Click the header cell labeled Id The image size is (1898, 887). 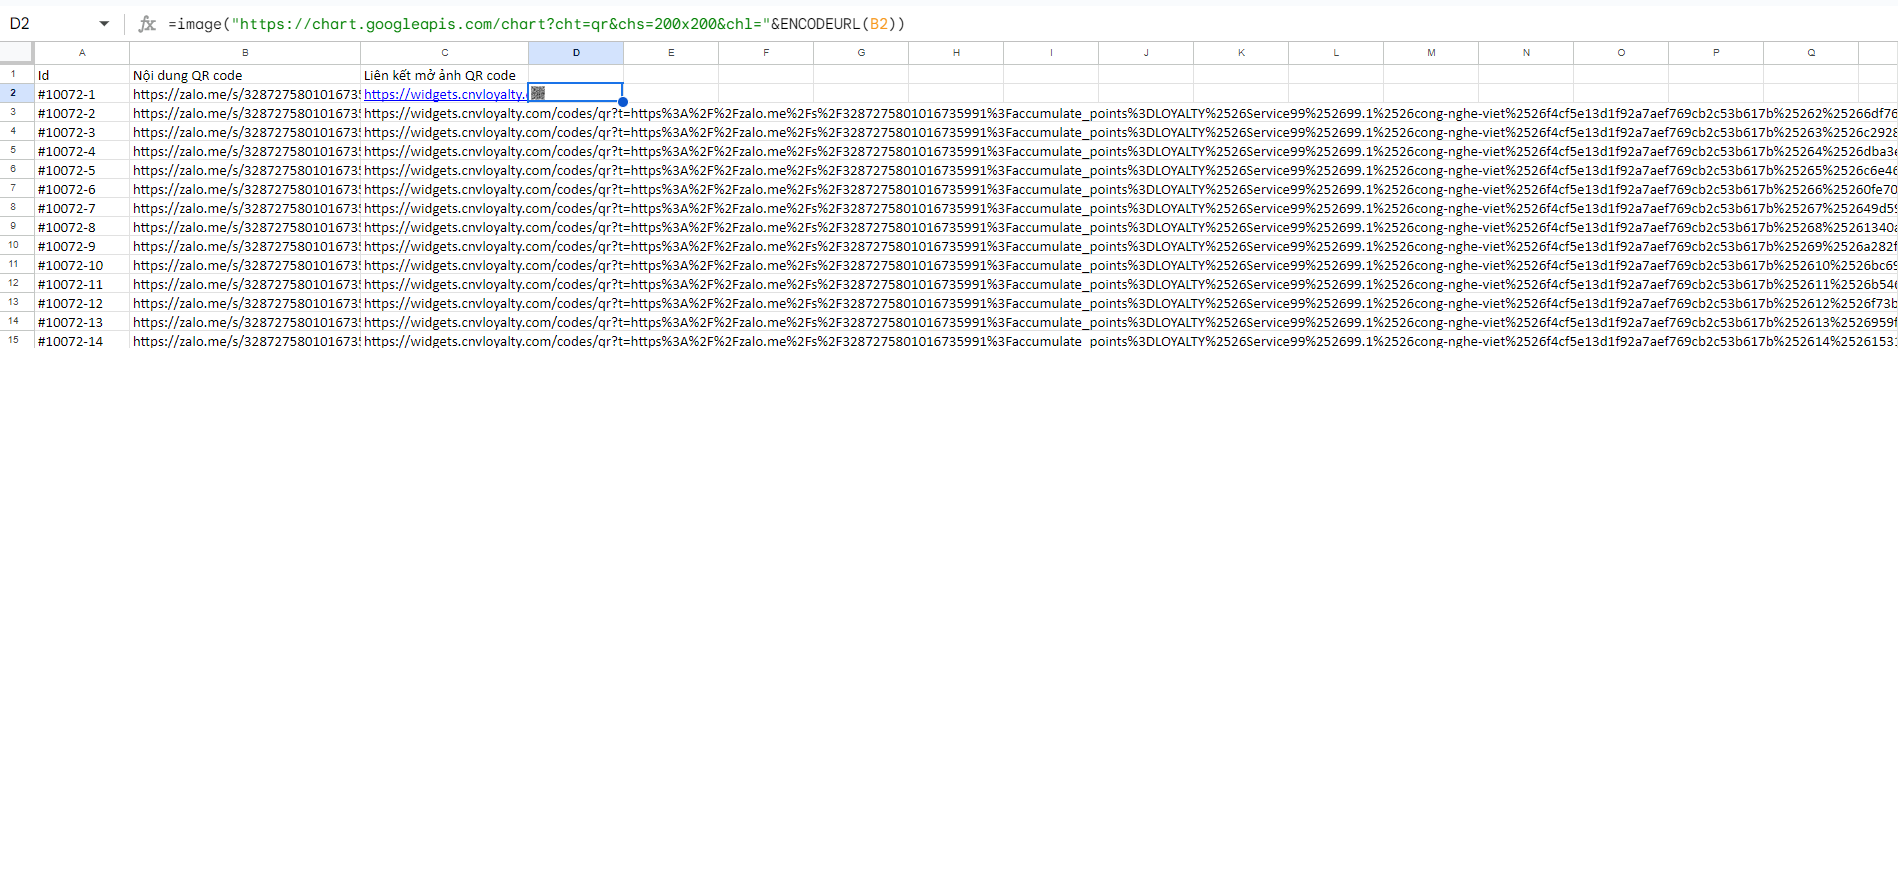80,75
